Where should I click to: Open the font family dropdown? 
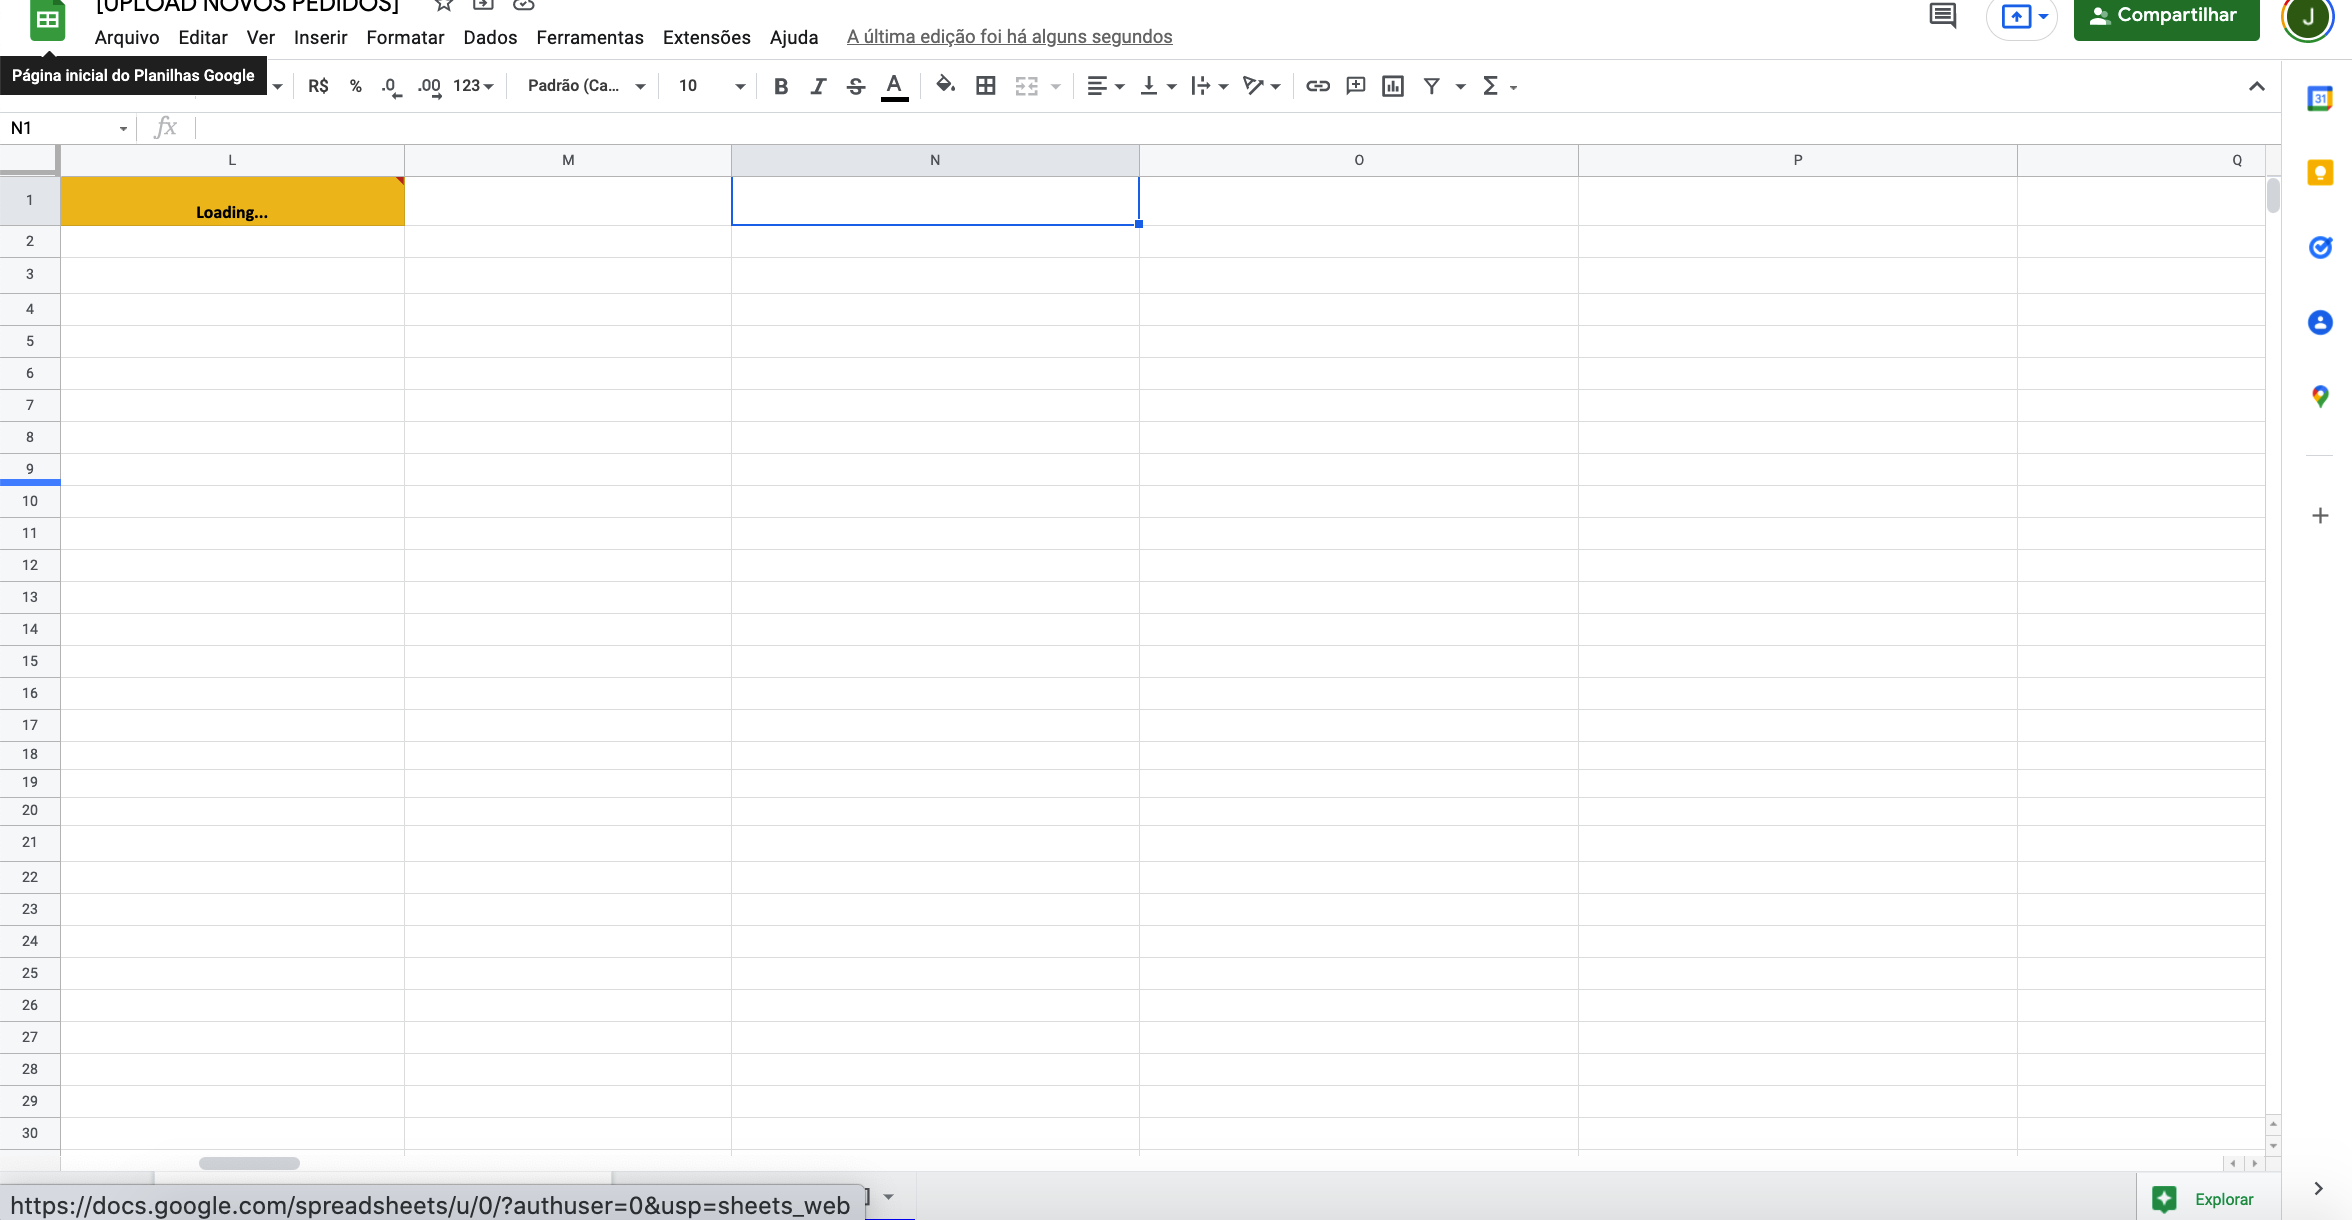click(x=585, y=86)
